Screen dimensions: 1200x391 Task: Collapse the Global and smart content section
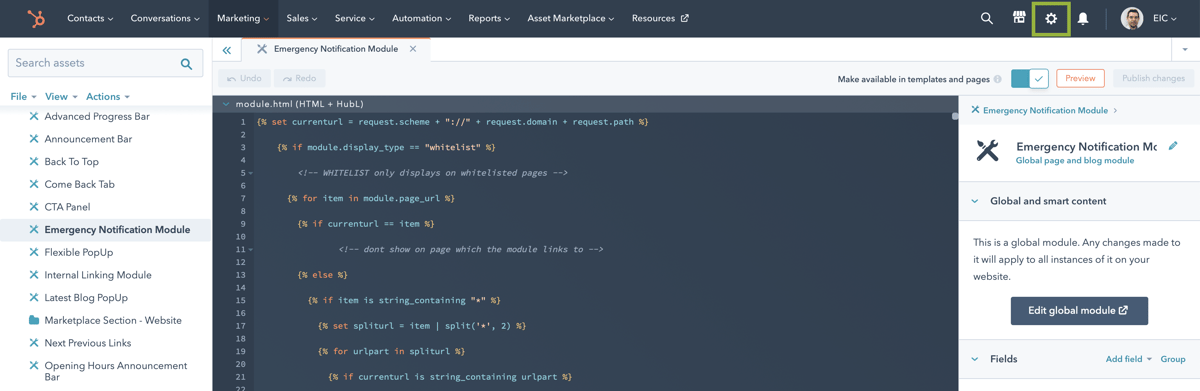tap(975, 201)
